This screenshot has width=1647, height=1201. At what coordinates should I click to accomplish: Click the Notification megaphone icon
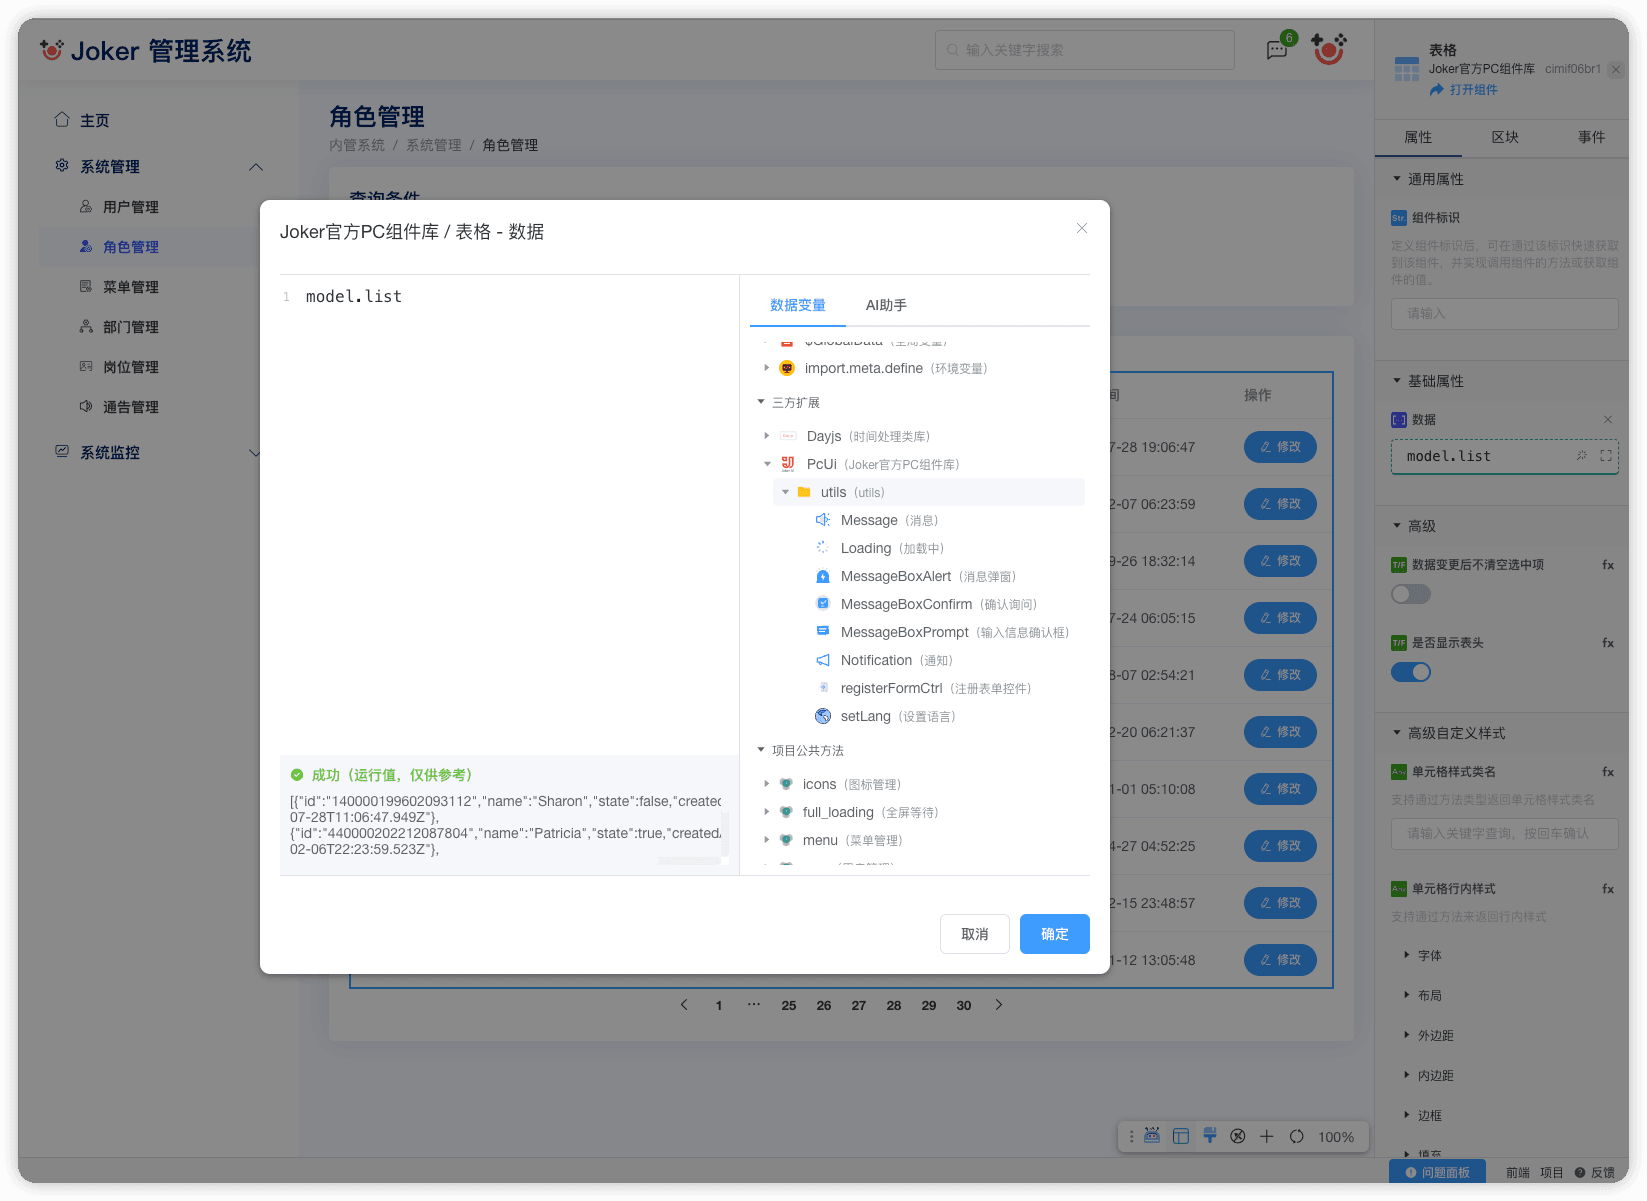coord(823,660)
